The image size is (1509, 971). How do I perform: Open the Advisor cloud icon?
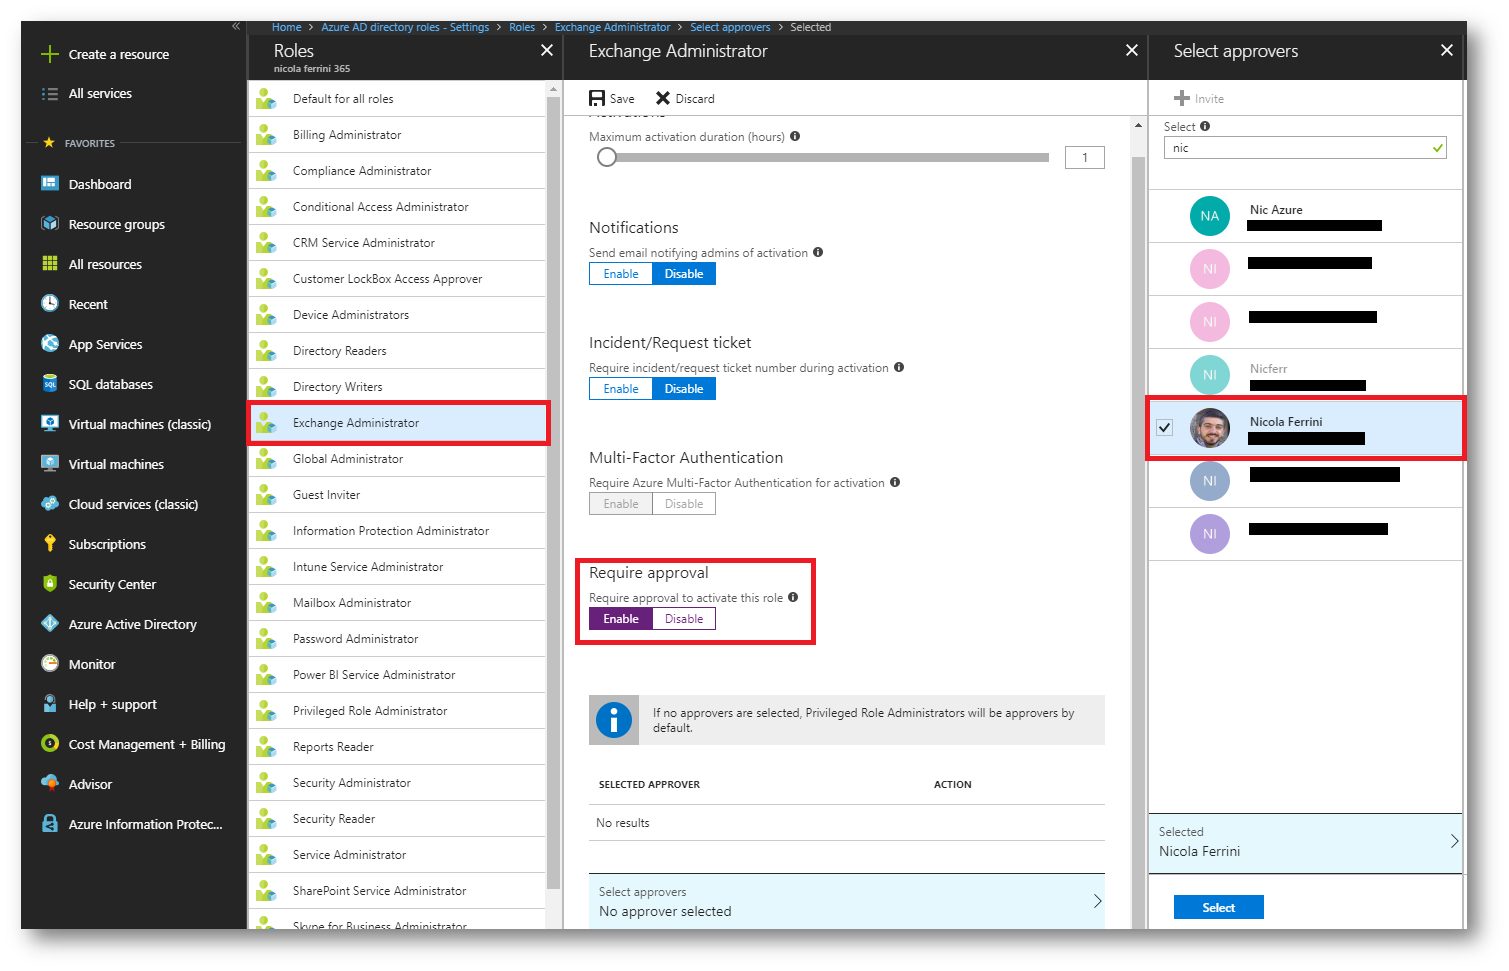point(49,784)
